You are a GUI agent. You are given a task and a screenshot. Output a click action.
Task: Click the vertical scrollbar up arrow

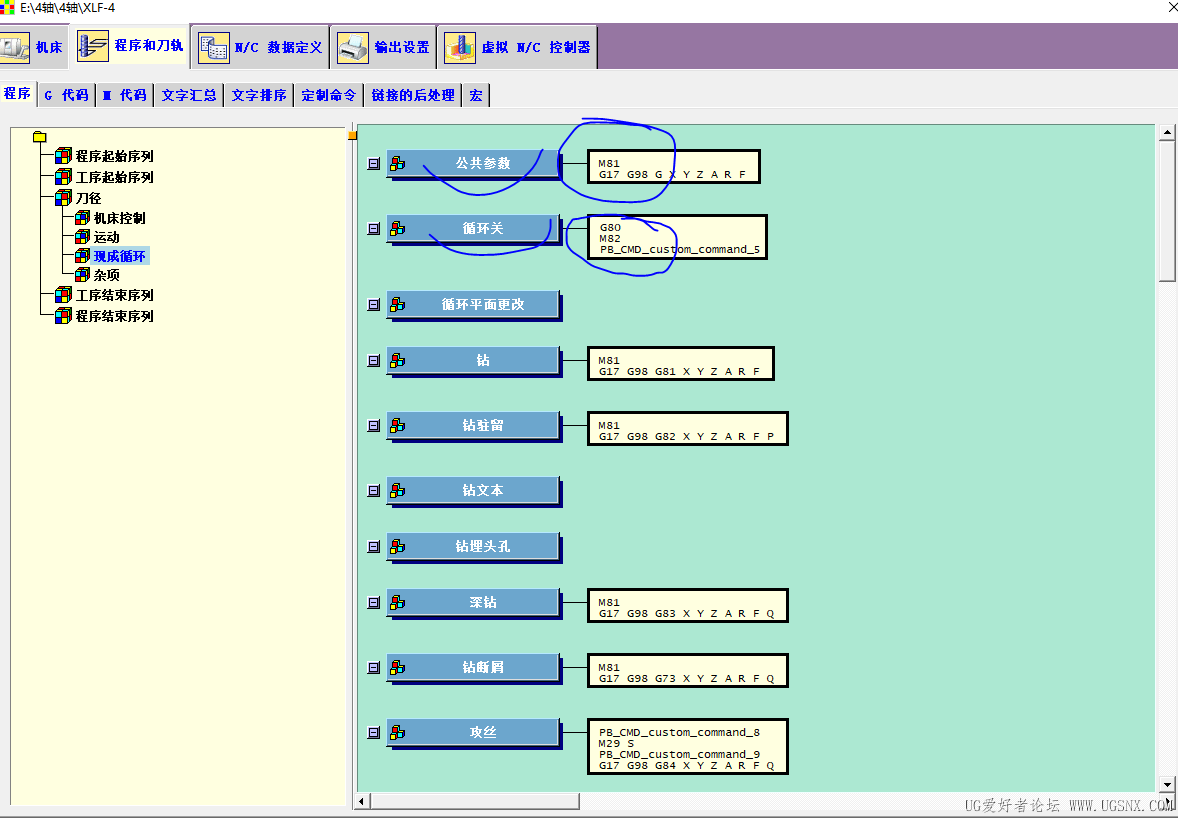point(1167,132)
